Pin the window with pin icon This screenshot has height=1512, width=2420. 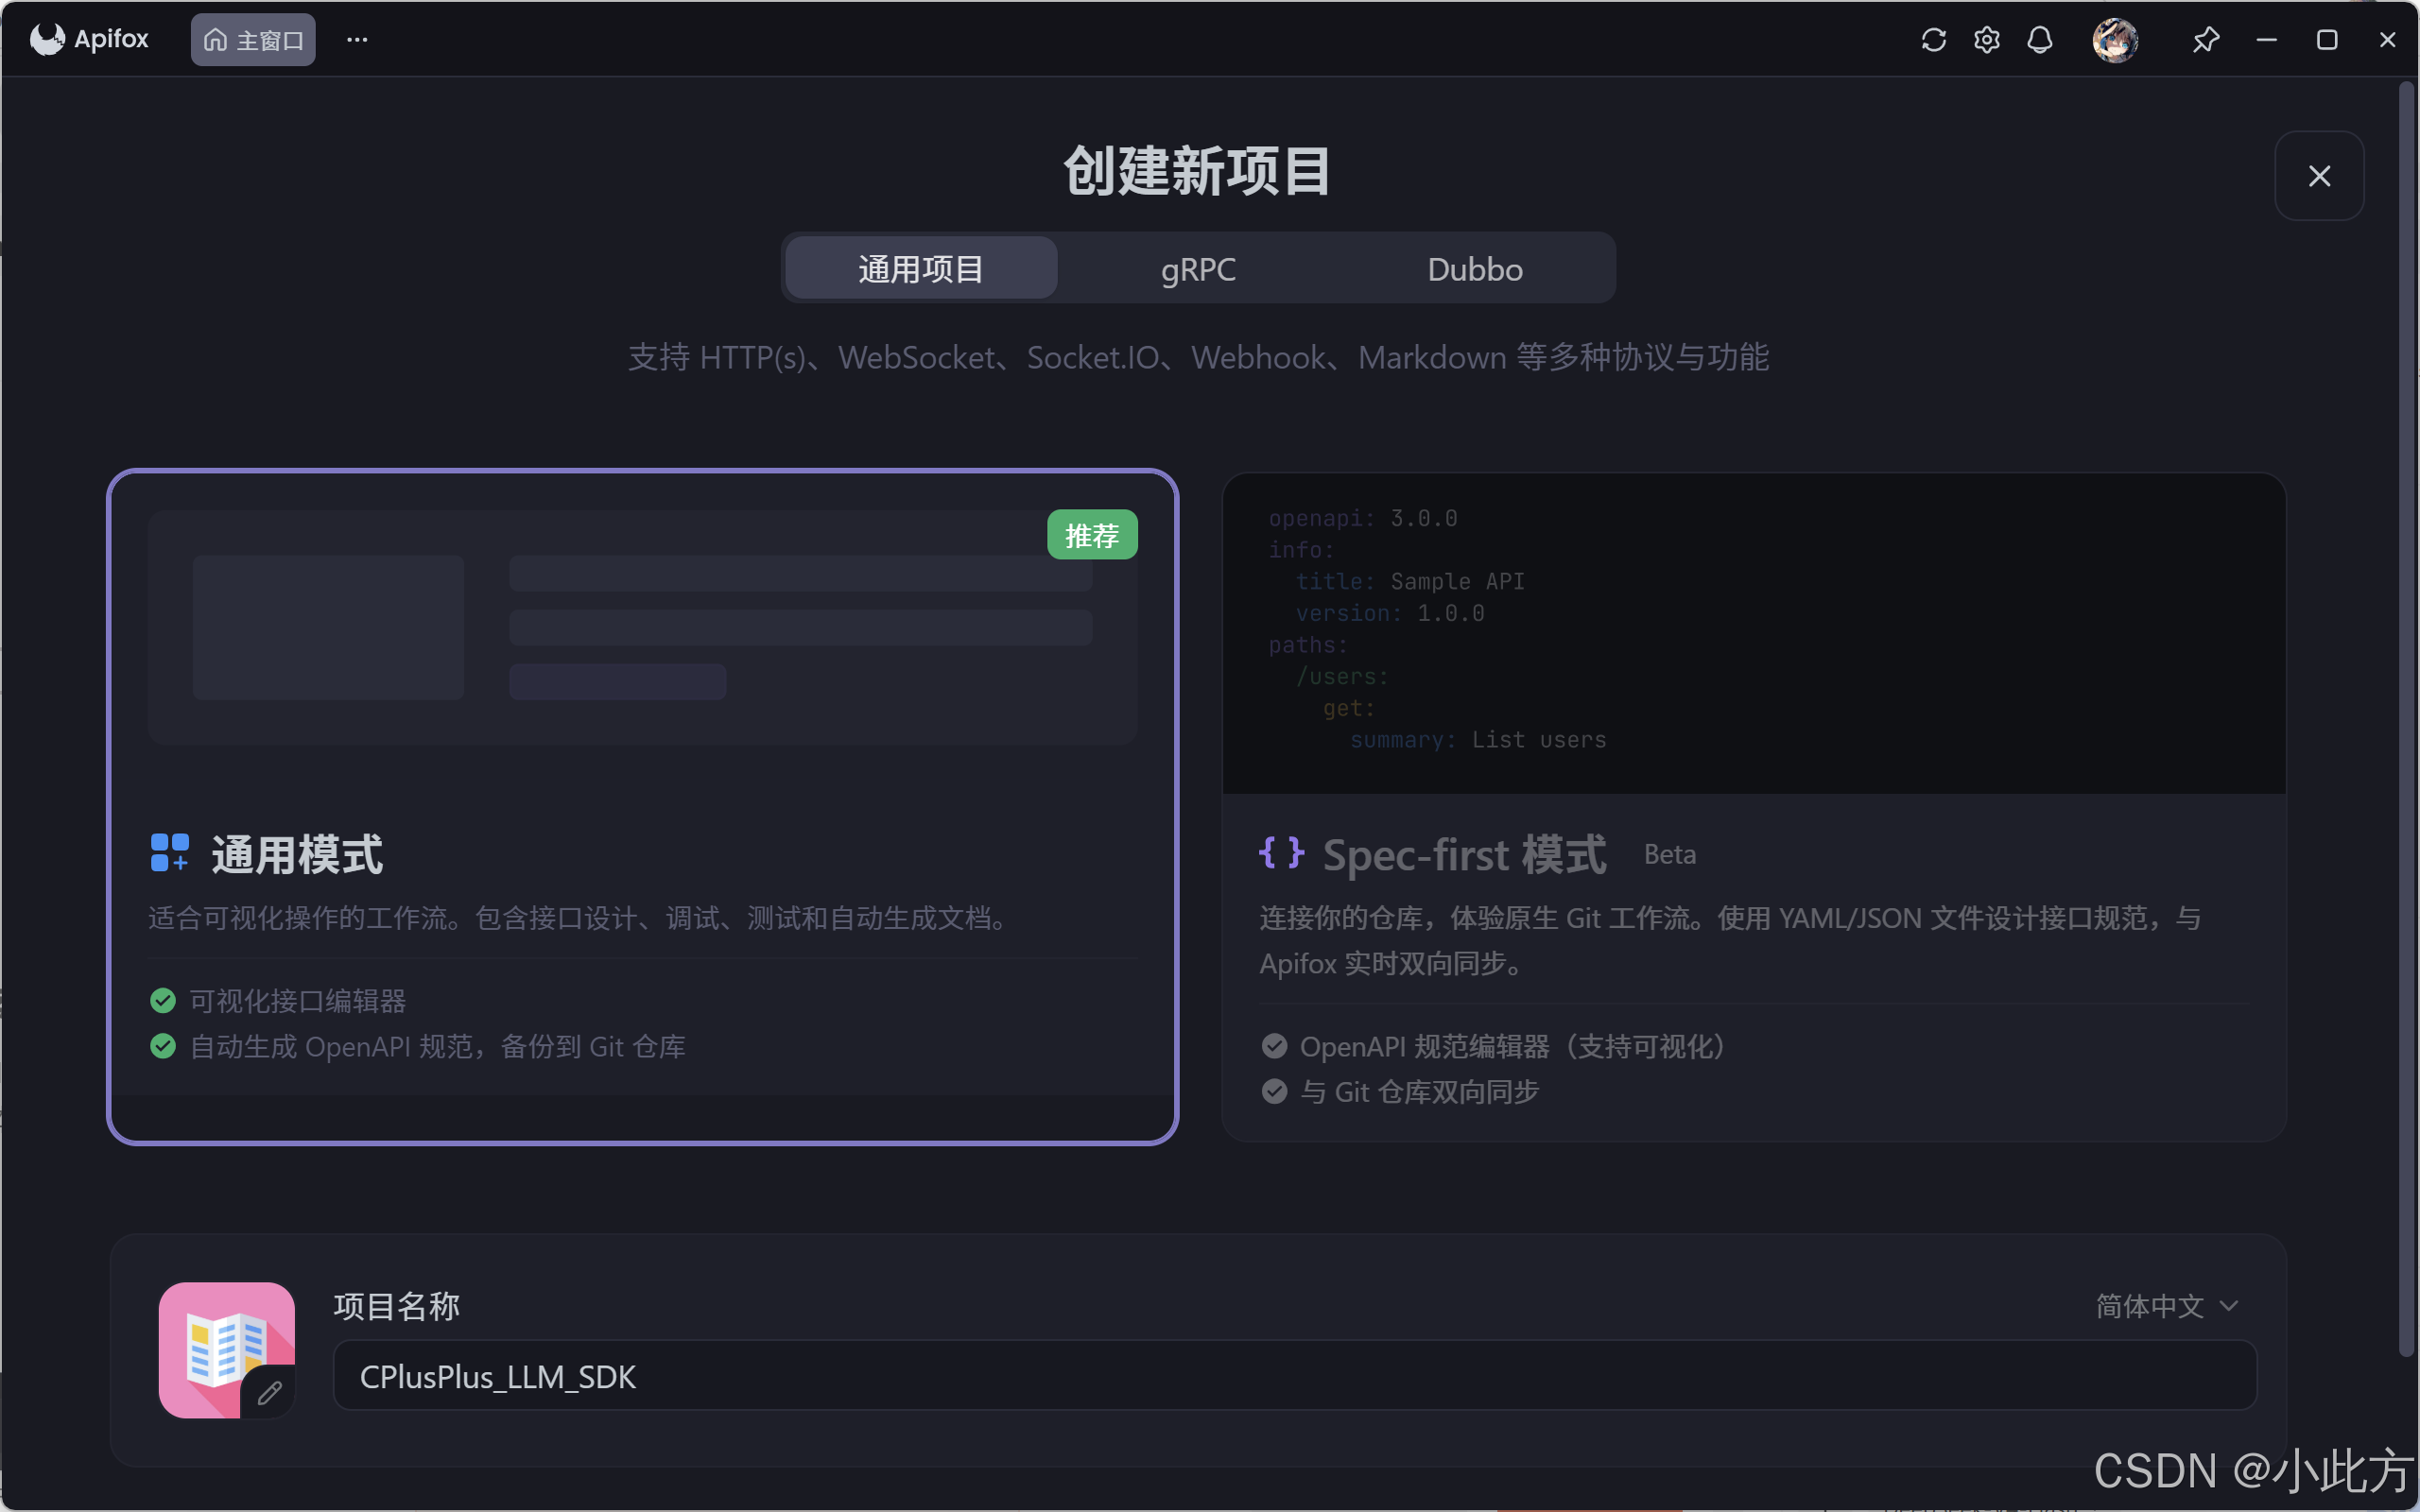coord(2205,40)
